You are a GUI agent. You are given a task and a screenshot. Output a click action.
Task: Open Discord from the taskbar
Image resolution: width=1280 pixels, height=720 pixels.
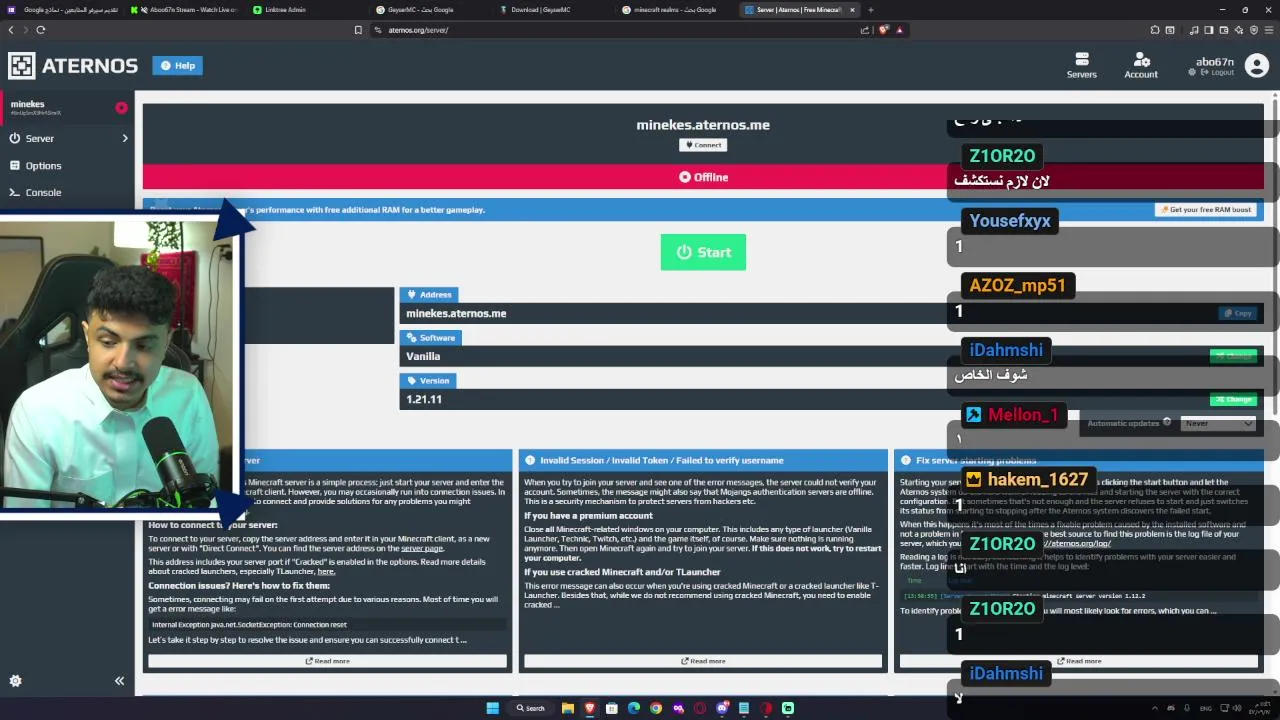click(722, 708)
